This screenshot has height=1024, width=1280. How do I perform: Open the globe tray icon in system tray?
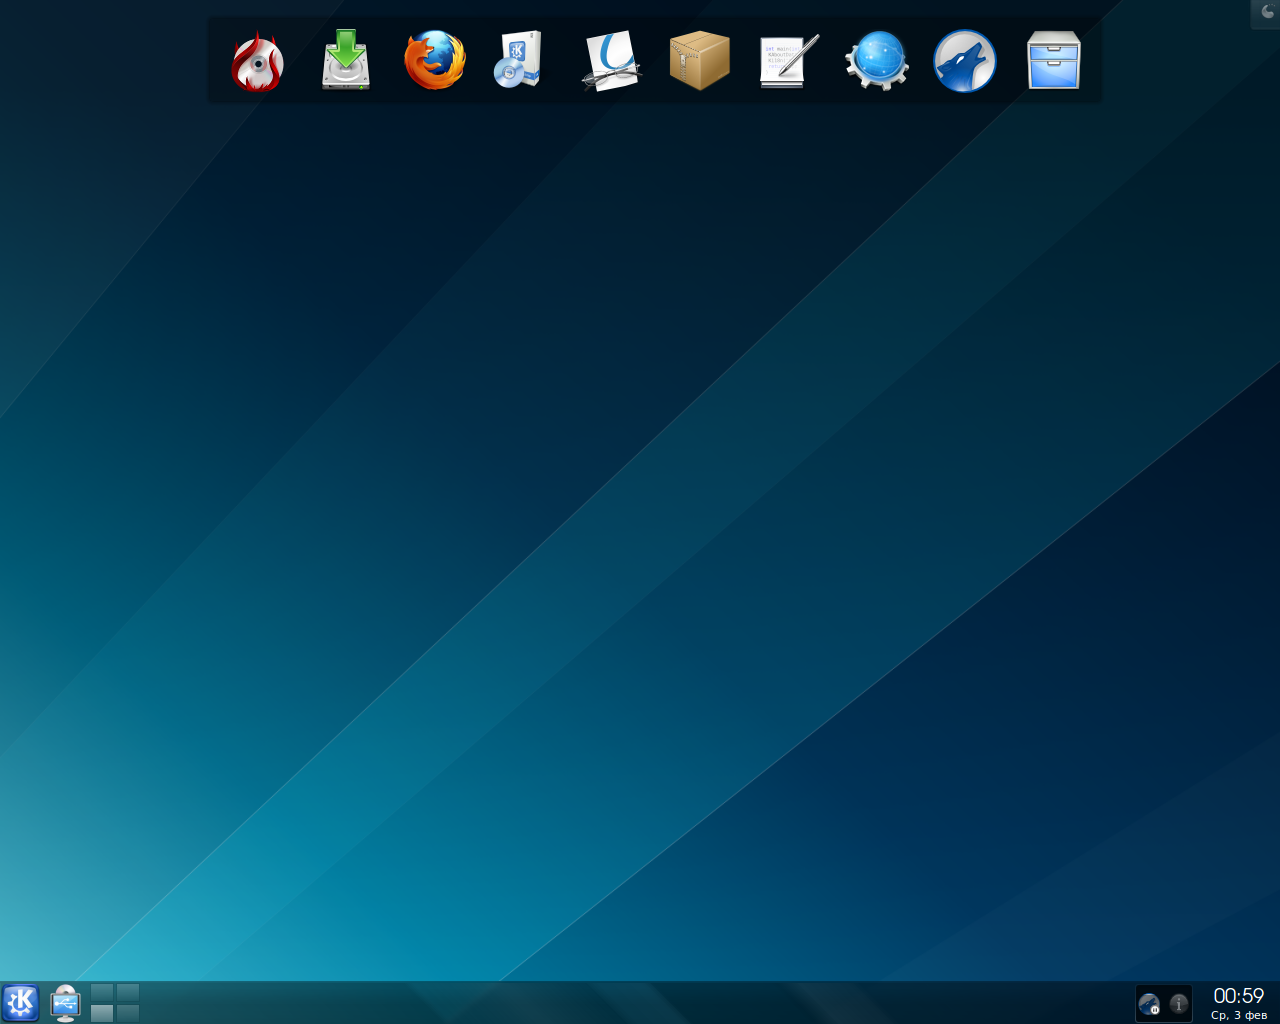pyautogui.click(x=1150, y=1004)
